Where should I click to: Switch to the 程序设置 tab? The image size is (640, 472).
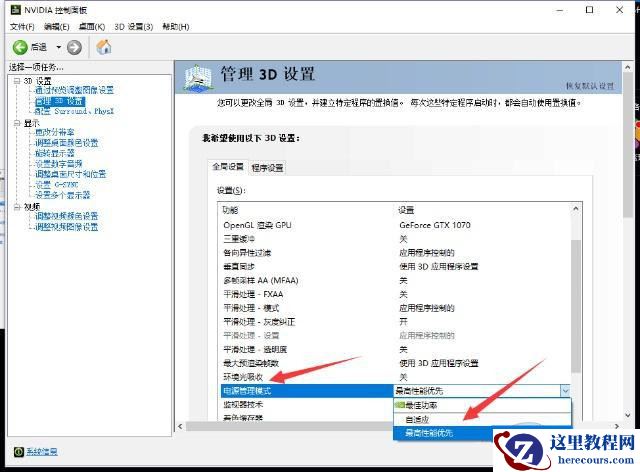(x=267, y=168)
